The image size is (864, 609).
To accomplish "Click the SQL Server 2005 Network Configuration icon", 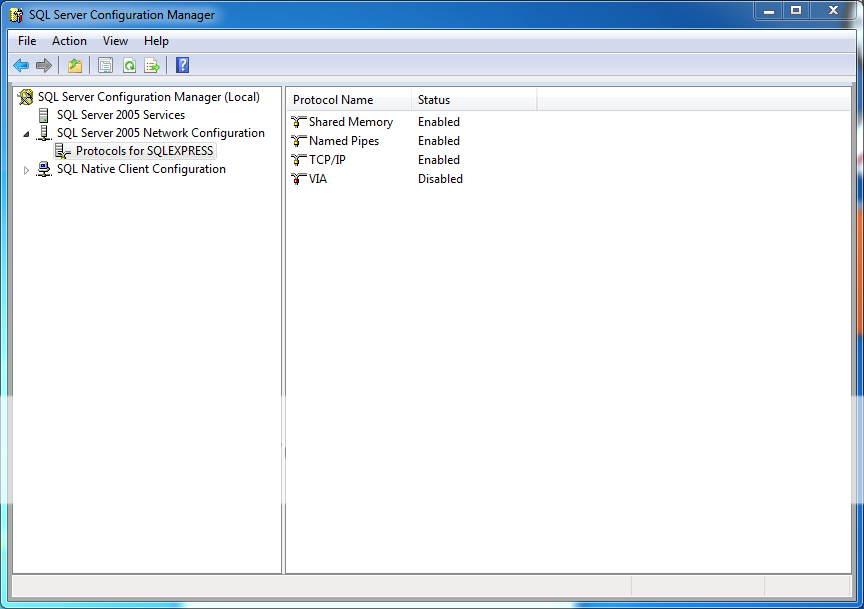I will (x=44, y=133).
